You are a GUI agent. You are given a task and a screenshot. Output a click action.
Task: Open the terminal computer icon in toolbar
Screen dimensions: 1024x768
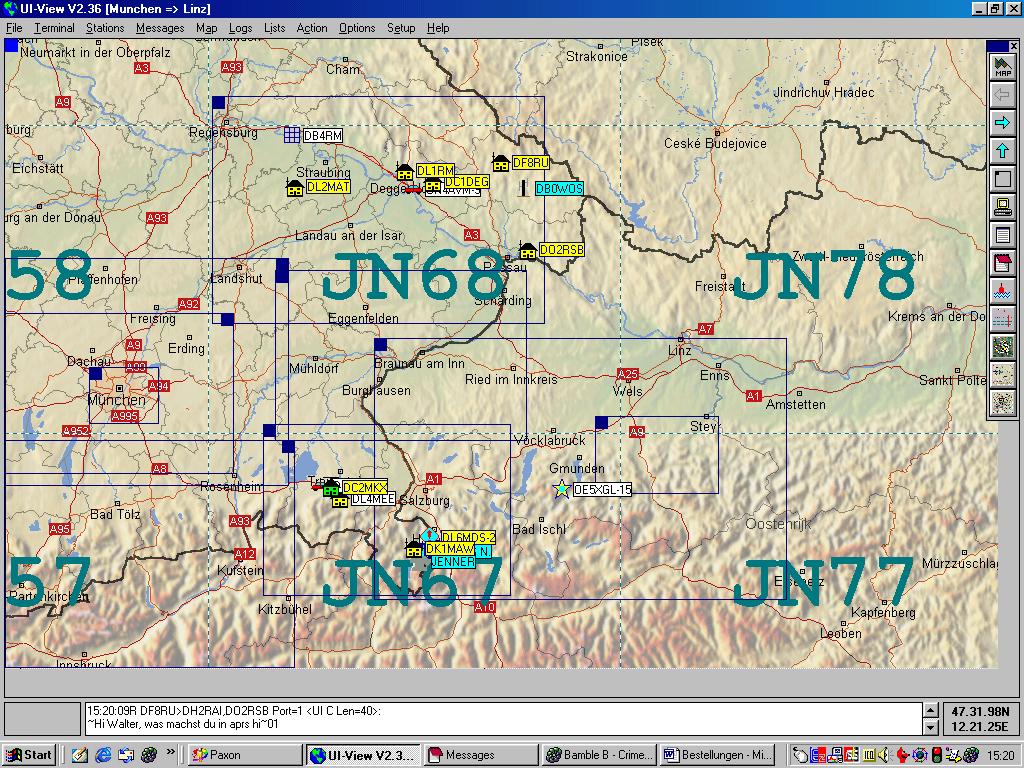pyautogui.click(x=1001, y=207)
